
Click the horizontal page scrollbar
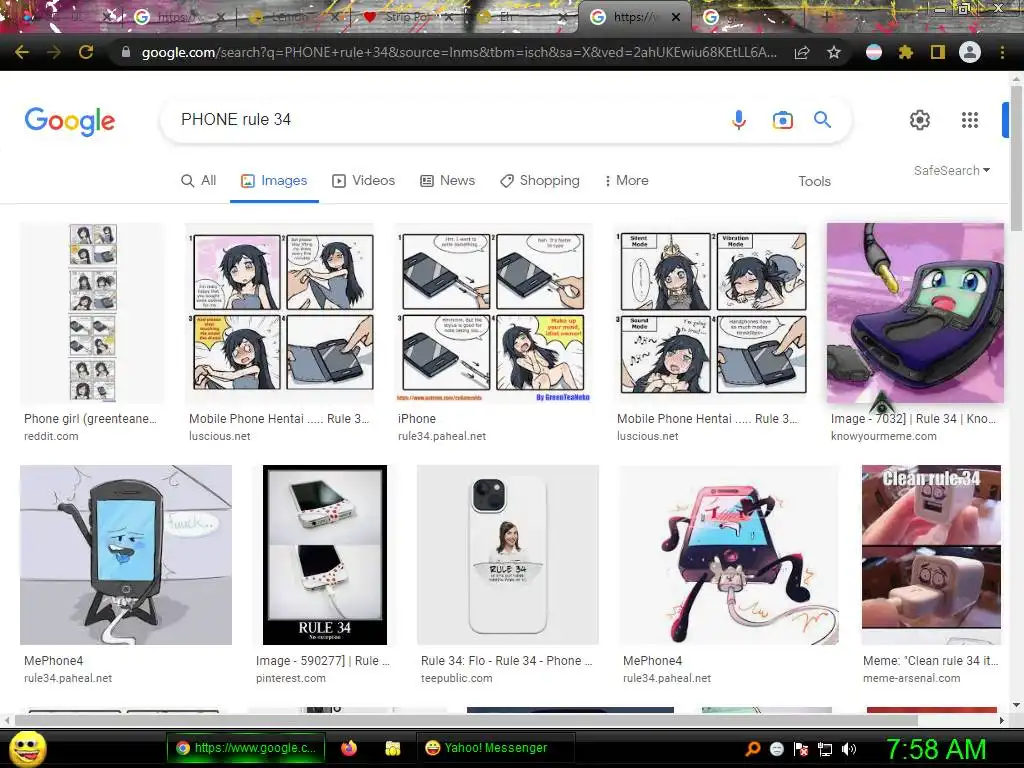[465, 720]
